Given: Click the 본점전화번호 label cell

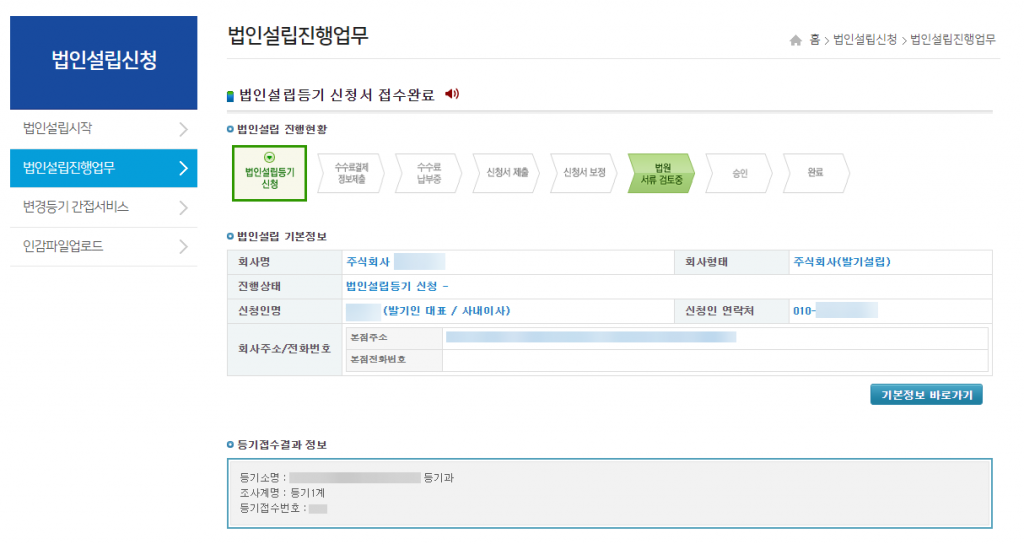Looking at the screenshot, I should pyautogui.click(x=394, y=360).
